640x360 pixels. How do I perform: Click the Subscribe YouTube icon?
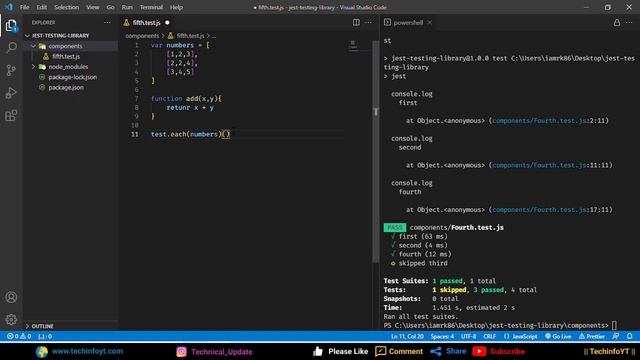(479, 351)
